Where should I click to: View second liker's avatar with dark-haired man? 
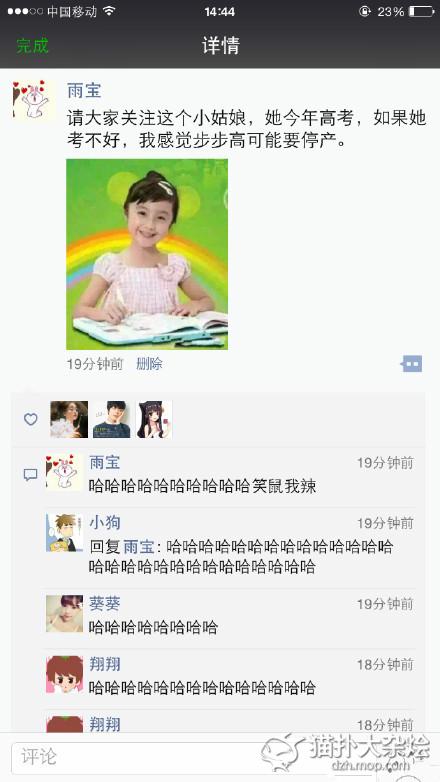pos(111,419)
